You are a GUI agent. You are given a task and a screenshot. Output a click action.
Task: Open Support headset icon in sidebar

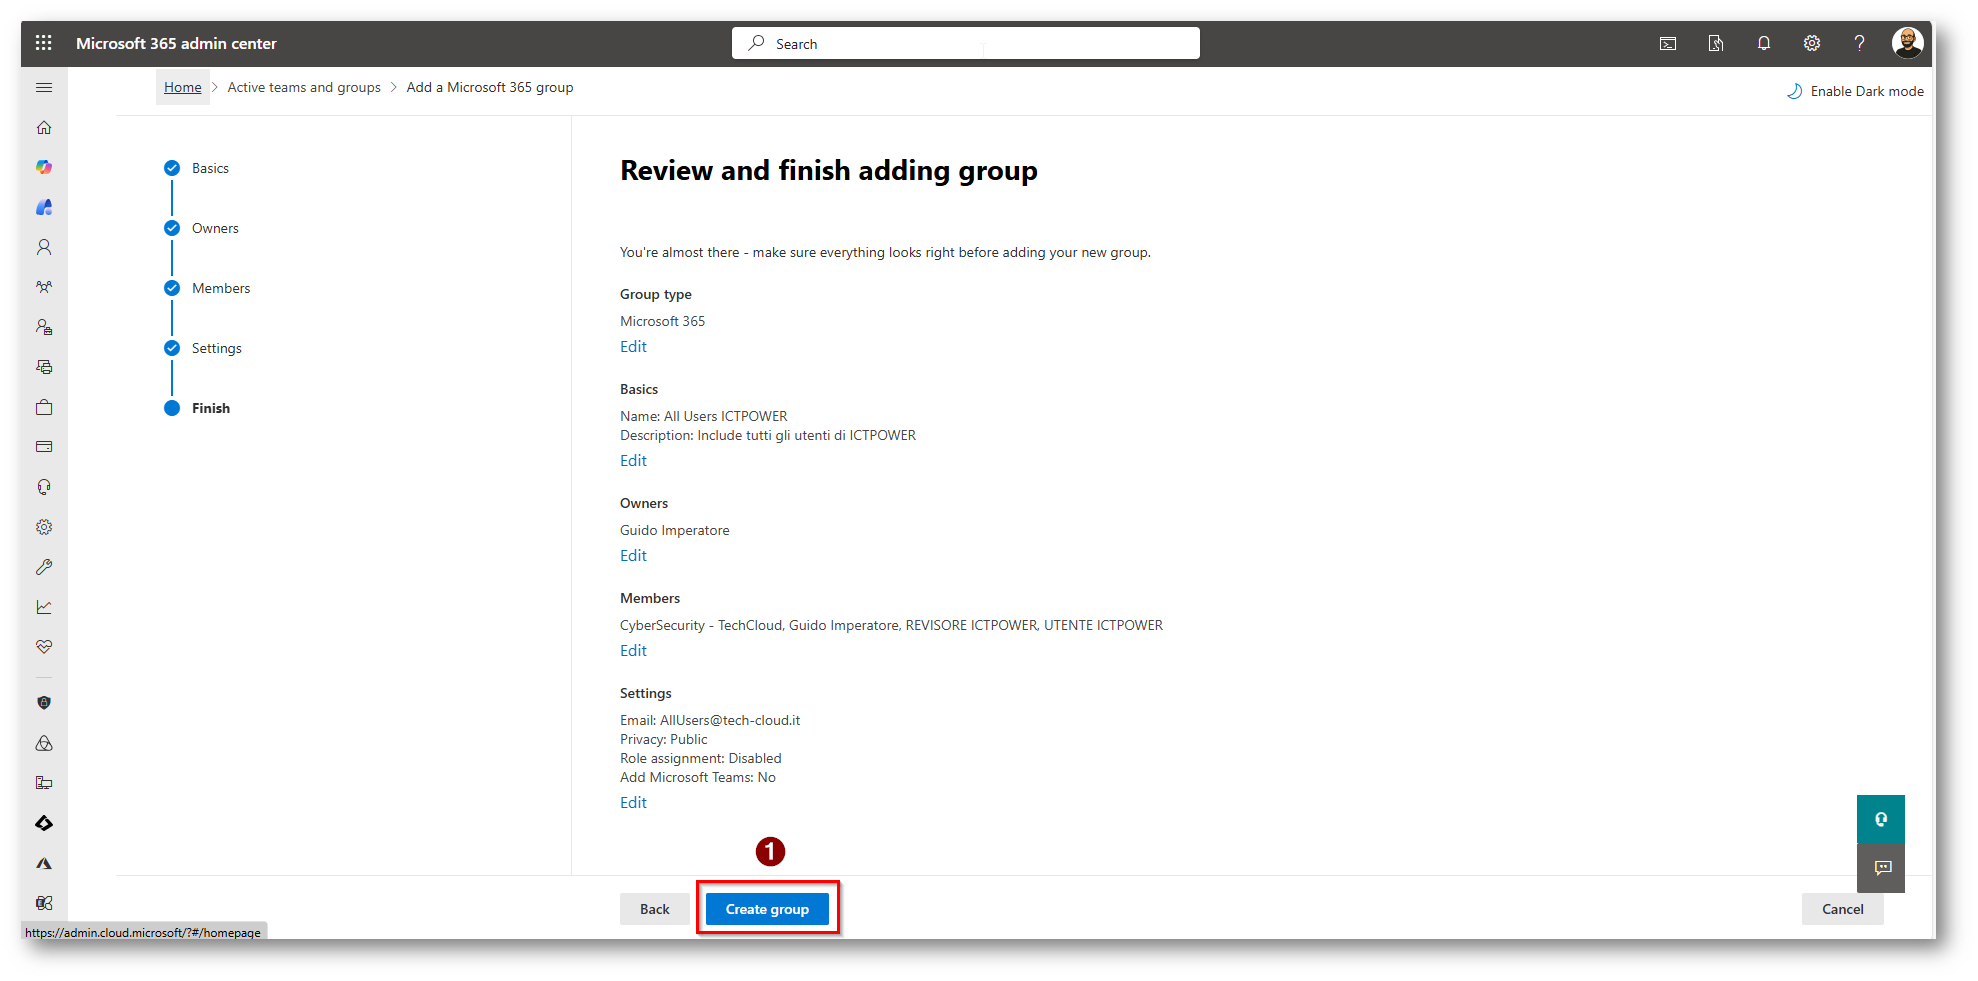44,487
